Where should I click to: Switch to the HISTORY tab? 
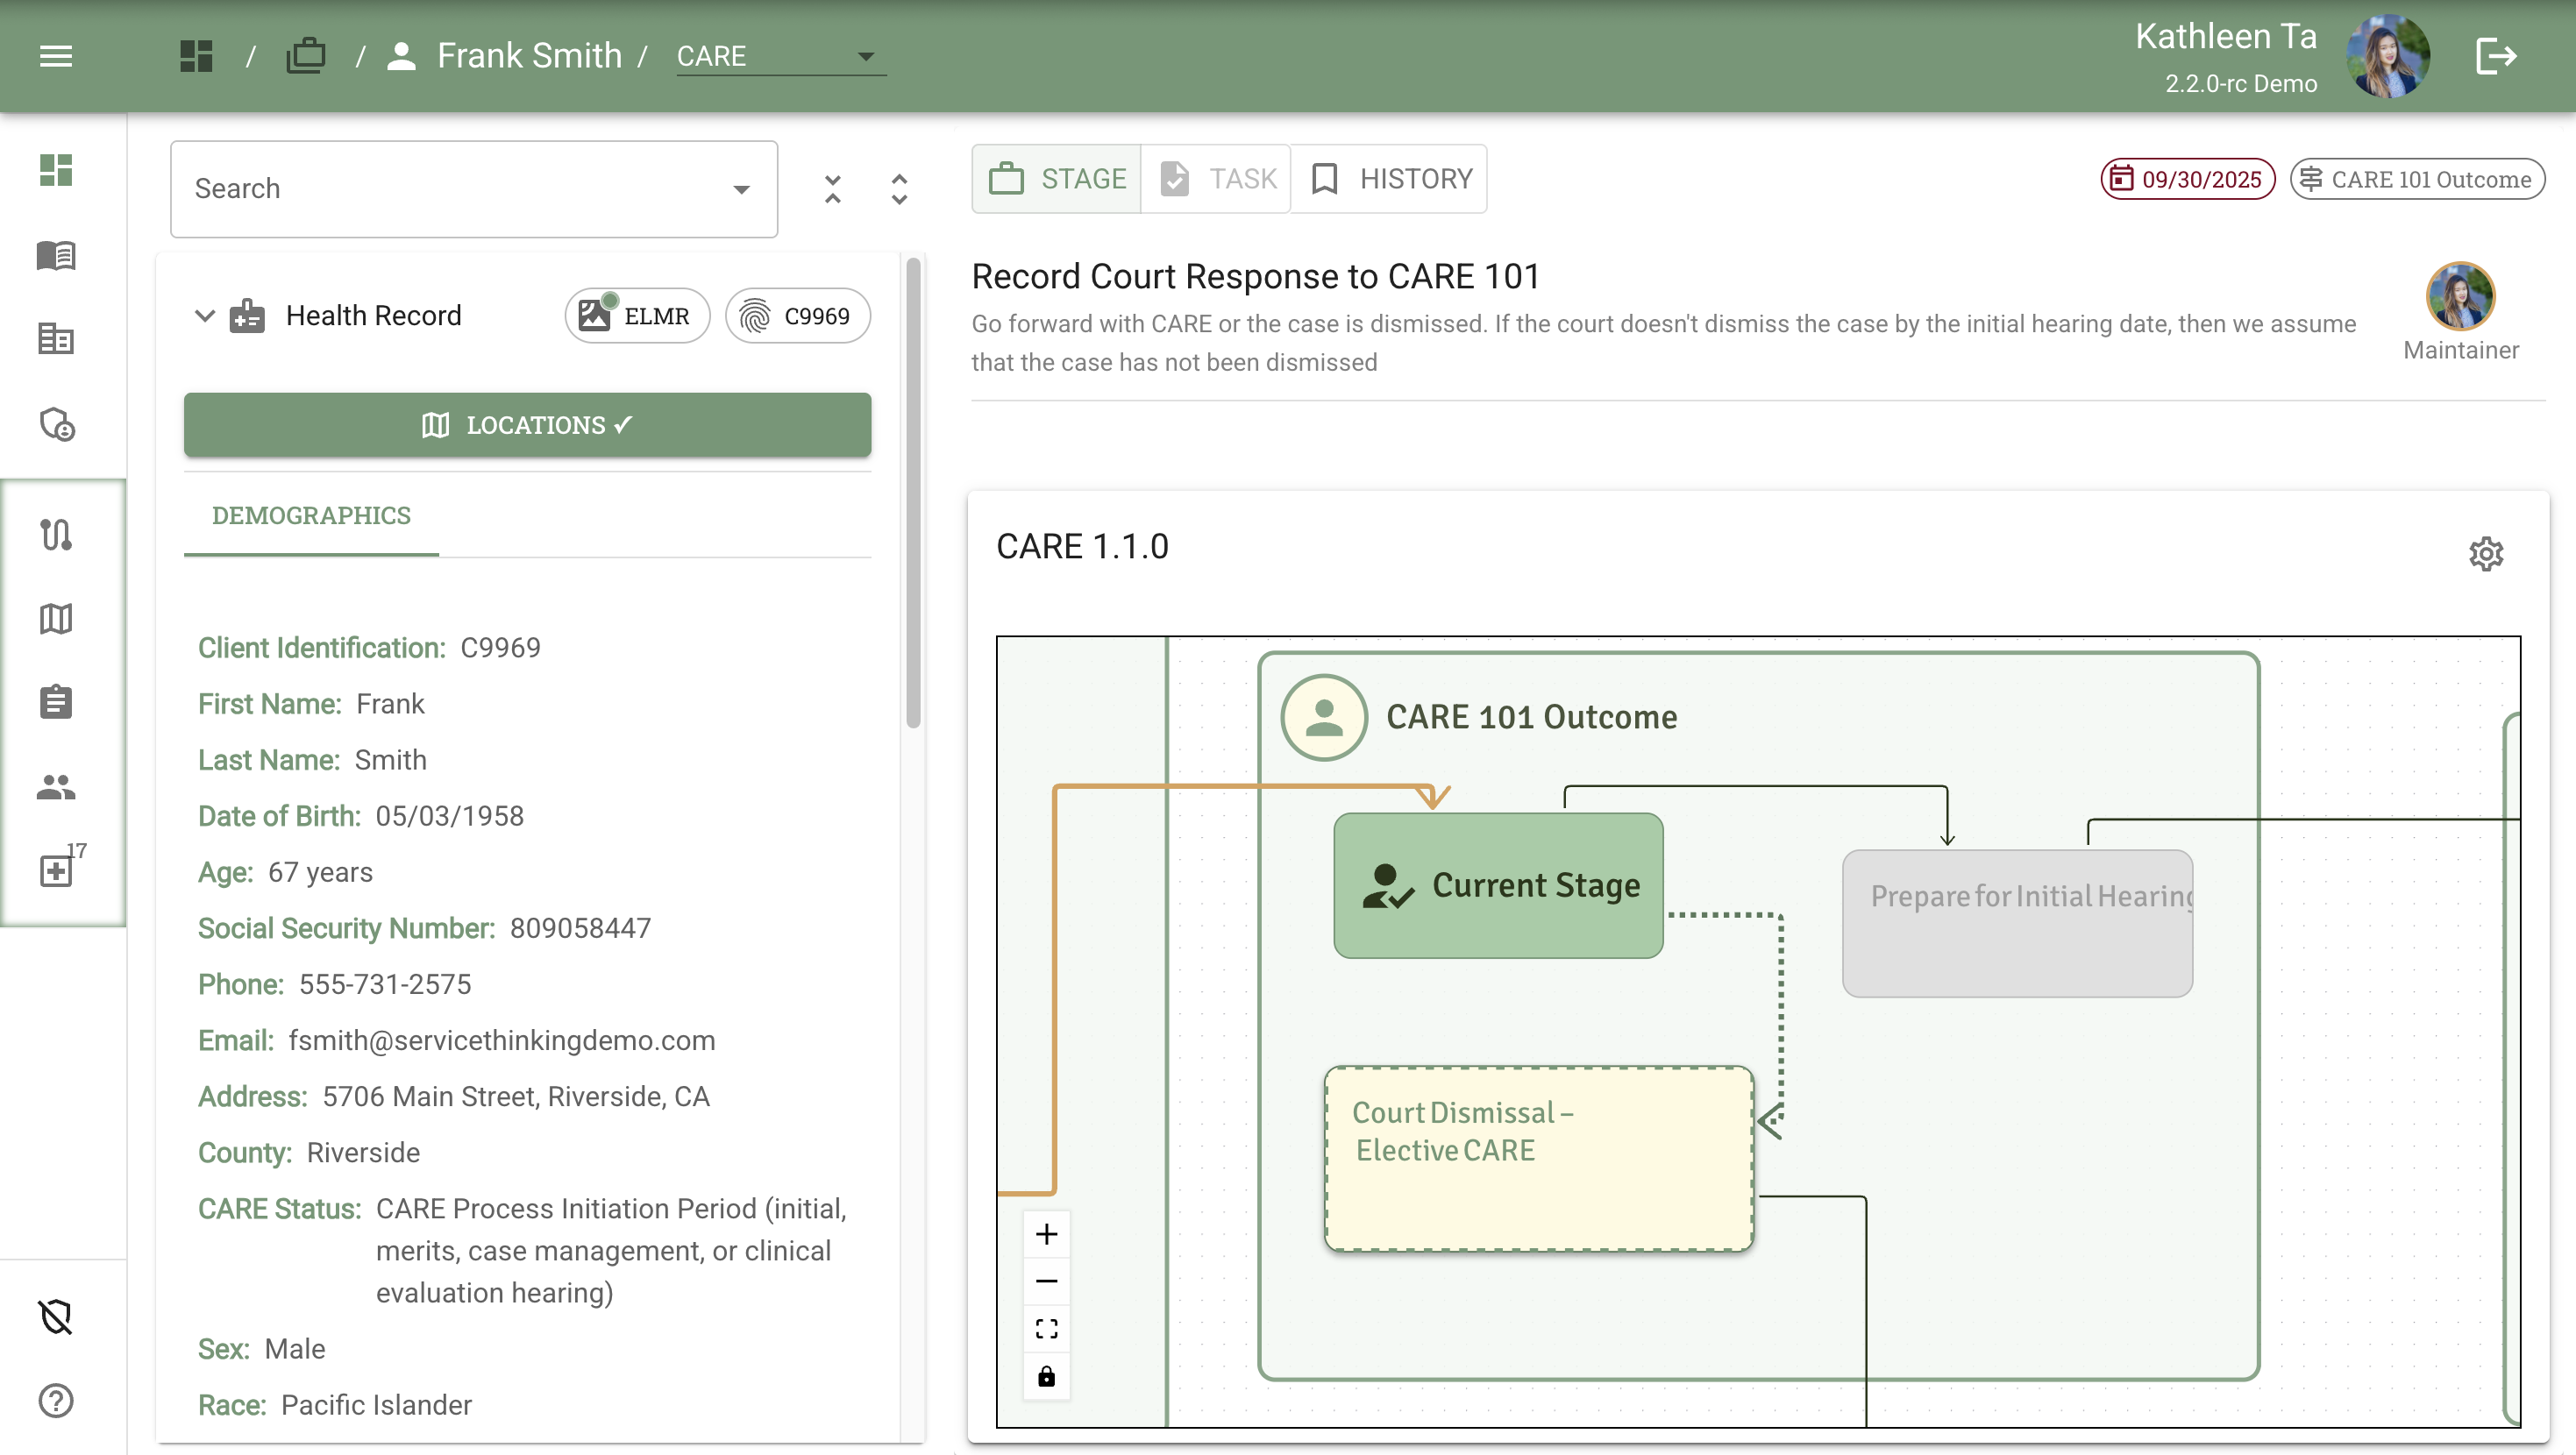click(1390, 179)
